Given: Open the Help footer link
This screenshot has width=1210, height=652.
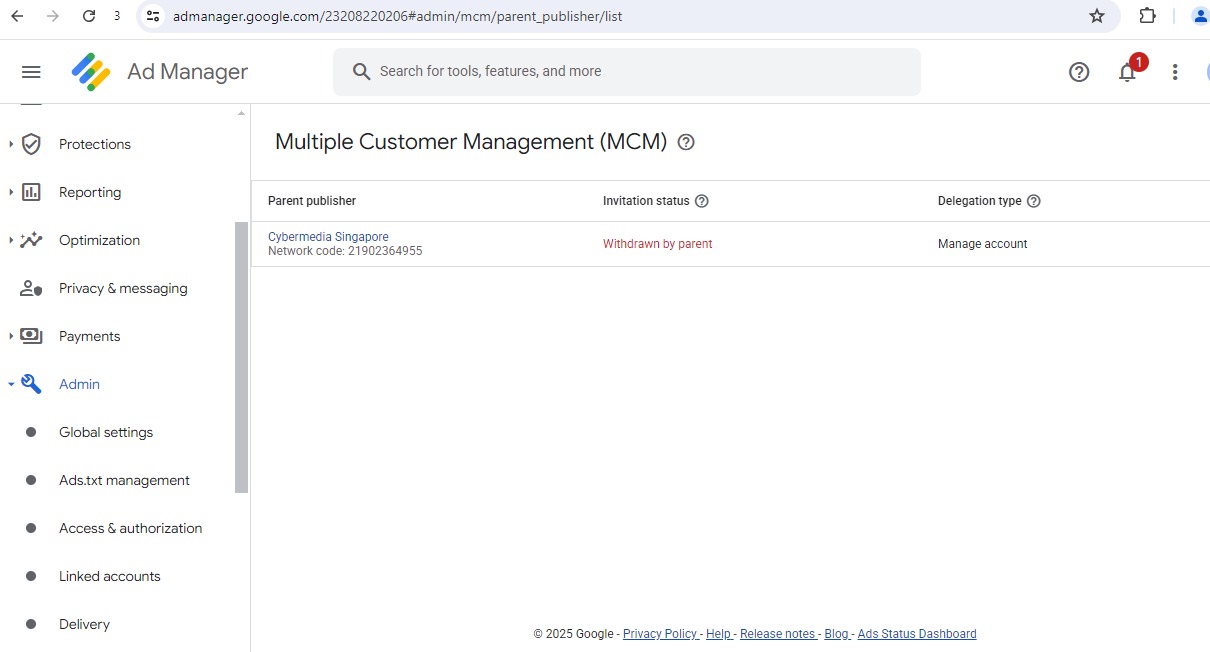Looking at the screenshot, I should point(718,634).
